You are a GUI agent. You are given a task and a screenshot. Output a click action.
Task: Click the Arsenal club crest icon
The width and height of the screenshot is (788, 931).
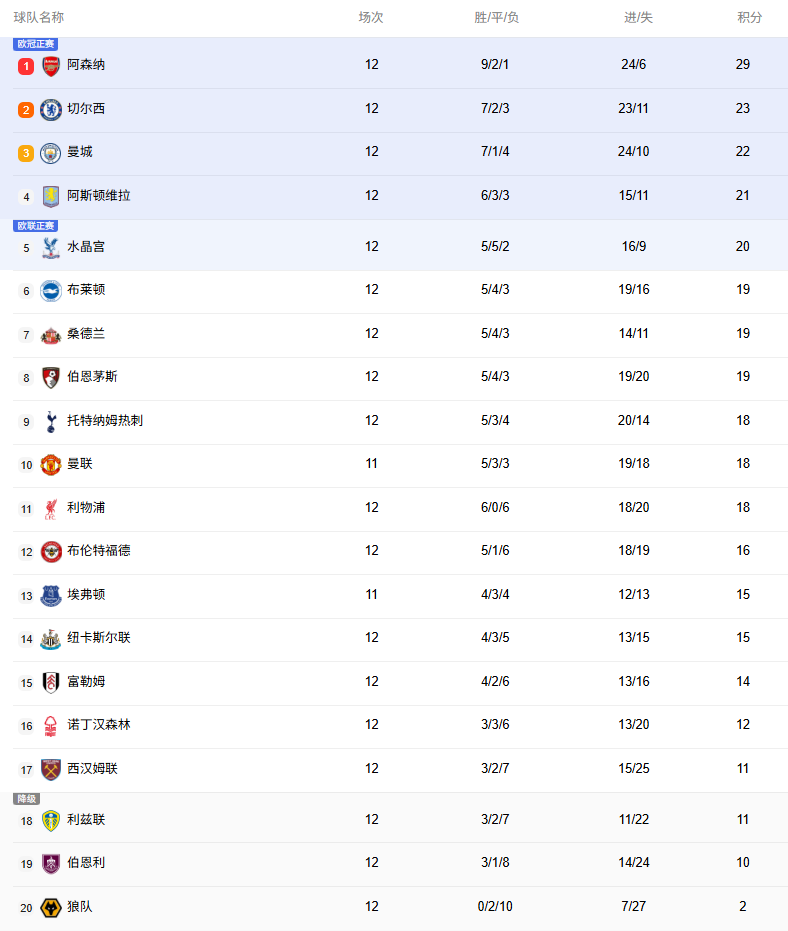pos(51,66)
